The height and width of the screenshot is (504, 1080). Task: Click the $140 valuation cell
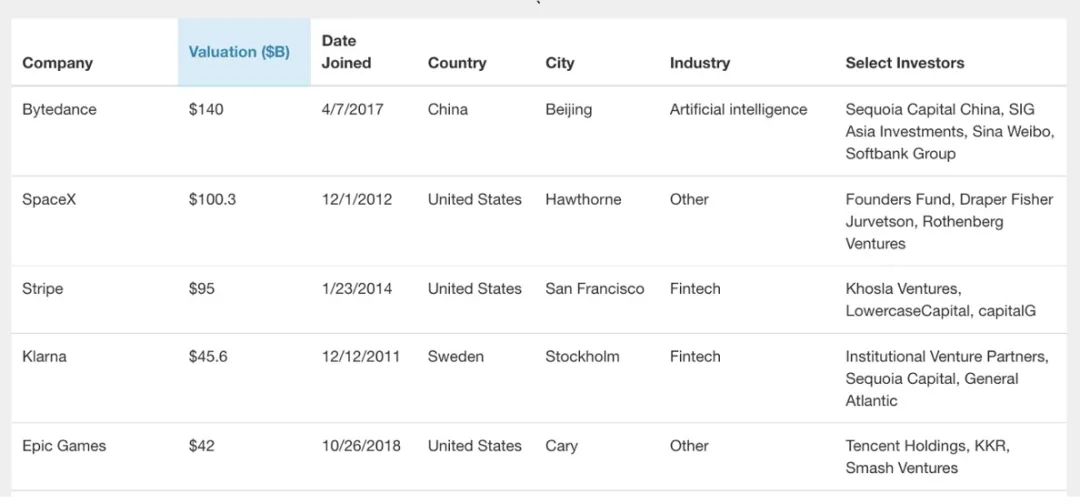coord(206,109)
